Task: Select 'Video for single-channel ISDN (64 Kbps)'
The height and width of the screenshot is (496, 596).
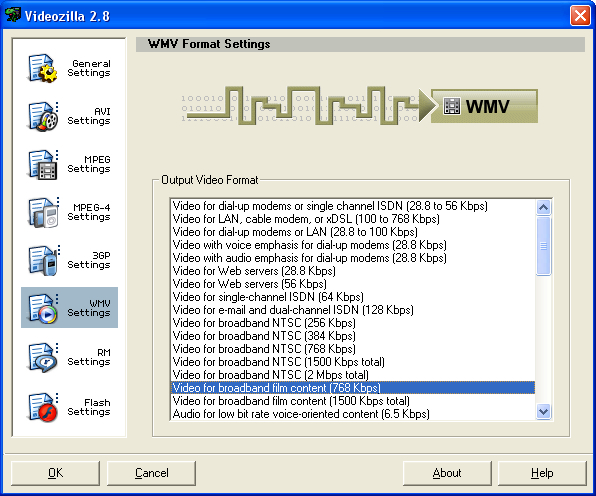Action: [x=353, y=297]
